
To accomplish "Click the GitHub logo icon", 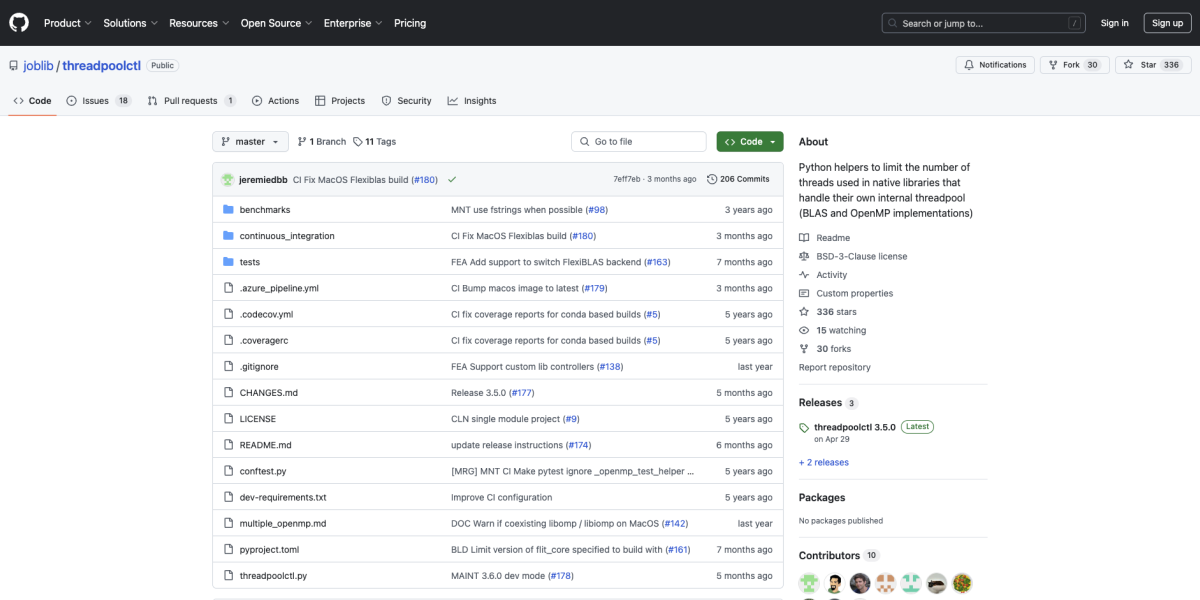I will coord(20,23).
